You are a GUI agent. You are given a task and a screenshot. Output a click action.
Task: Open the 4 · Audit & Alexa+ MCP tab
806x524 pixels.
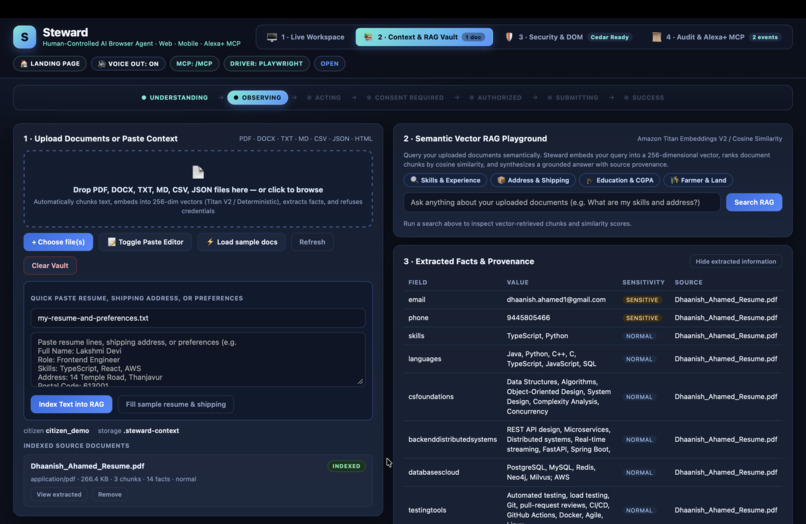point(716,37)
